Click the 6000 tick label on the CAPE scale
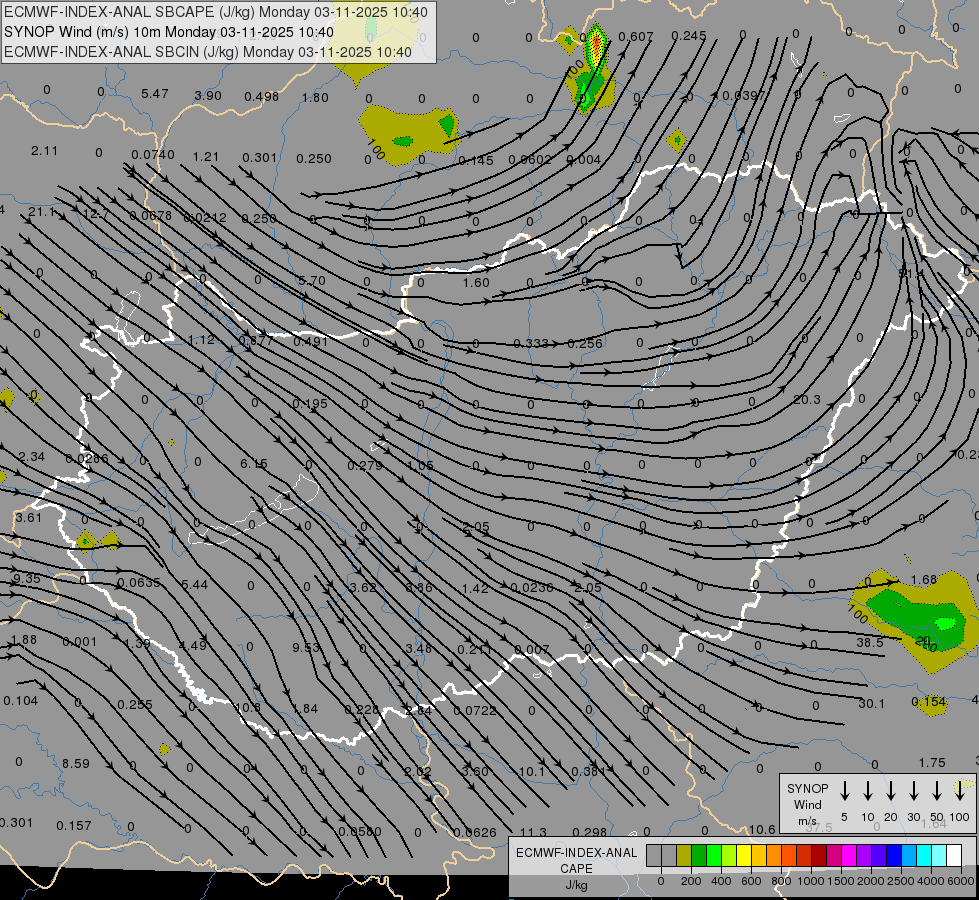 pos(961,881)
